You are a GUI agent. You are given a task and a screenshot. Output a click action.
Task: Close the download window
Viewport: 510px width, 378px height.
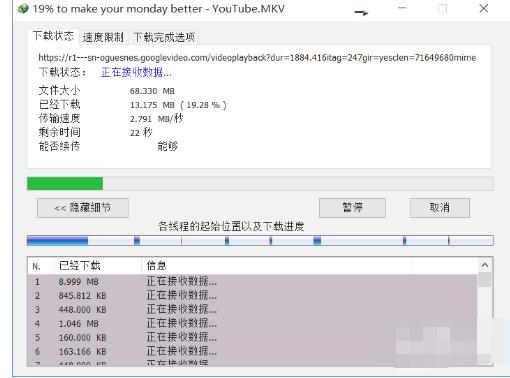click(x=484, y=8)
